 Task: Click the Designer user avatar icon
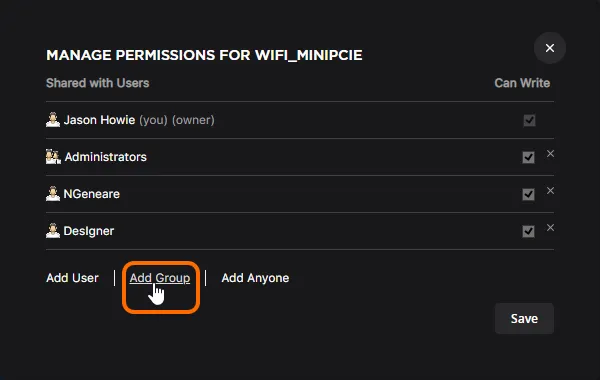coord(53,231)
